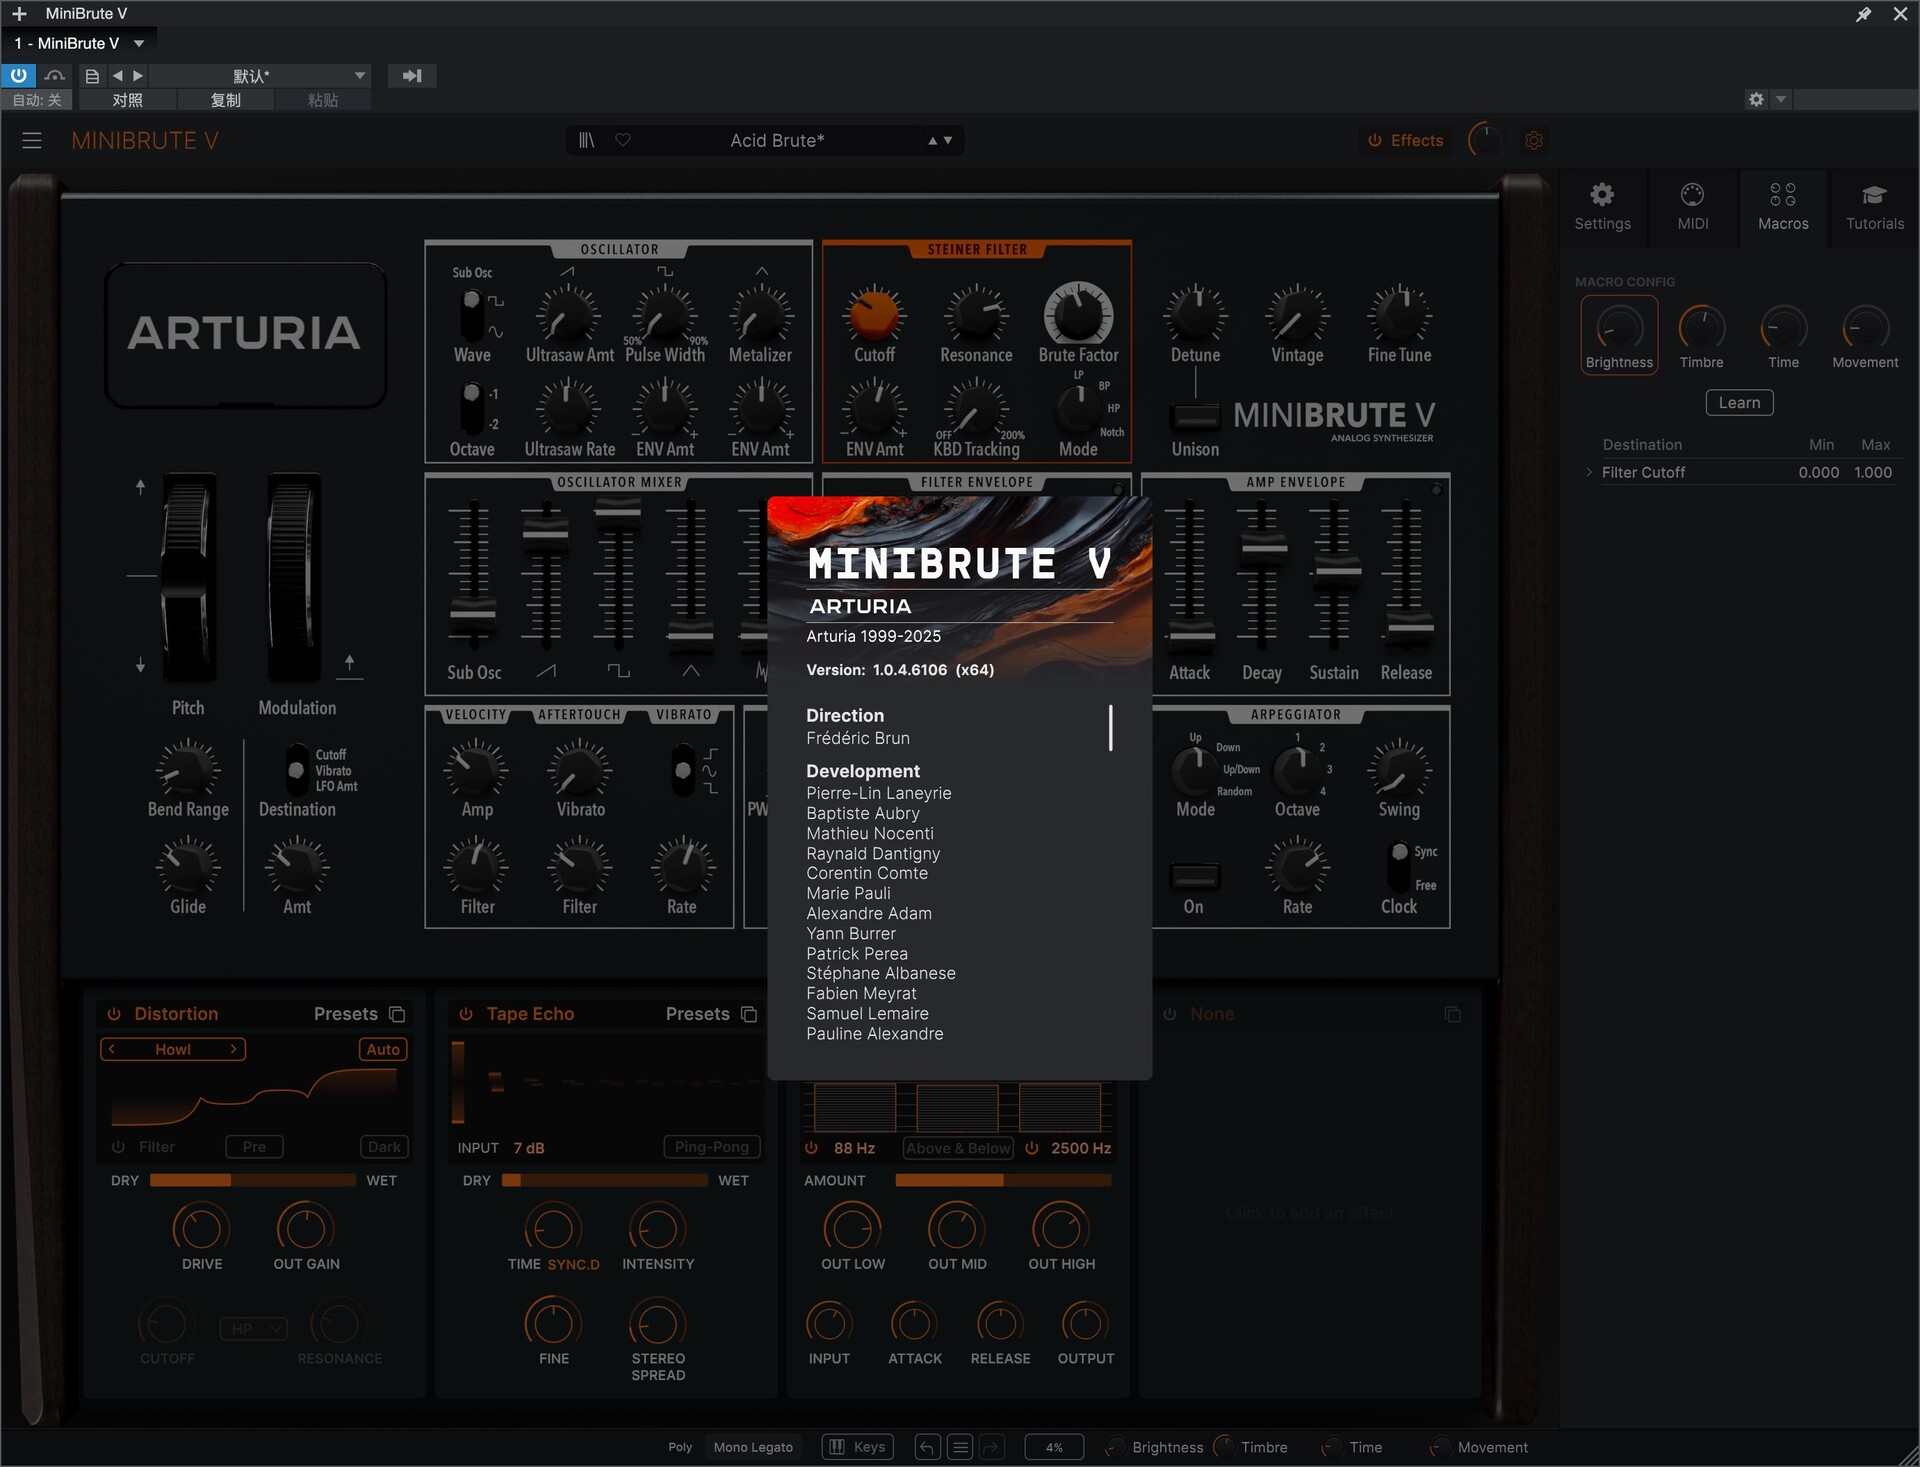The height and width of the screenshot is (1467, 1920).
Task: Click the undo arrow in bottom bar
Action: tap(927, 1447)
